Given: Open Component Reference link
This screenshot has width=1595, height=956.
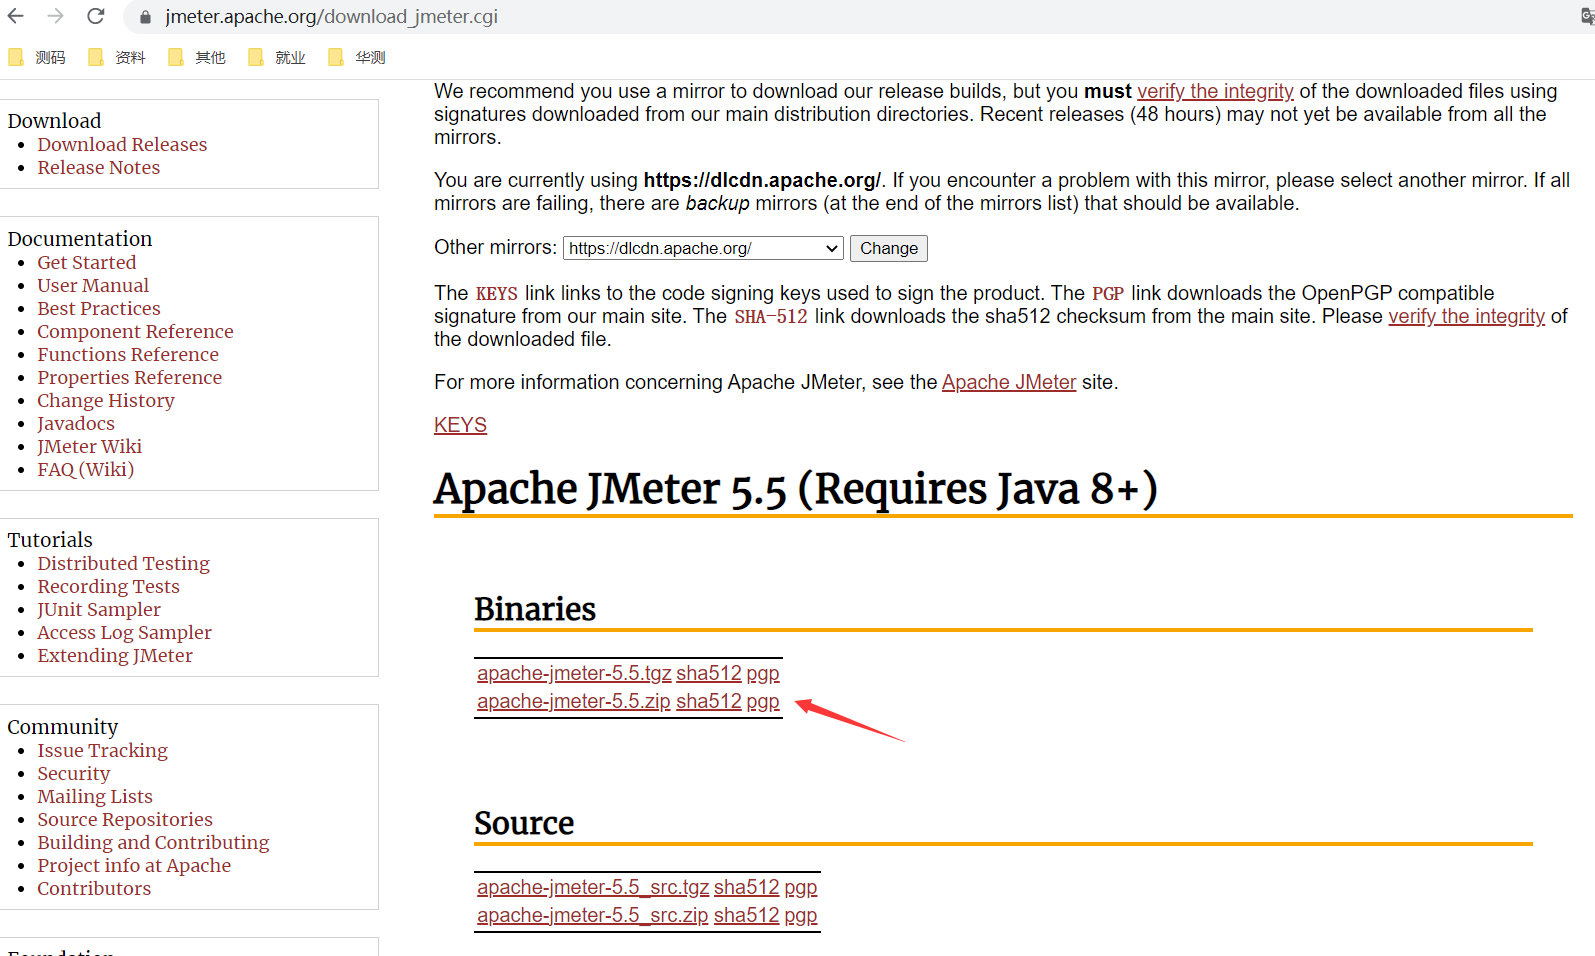Looking at the screenshot, I should click(x=135, y=331).
